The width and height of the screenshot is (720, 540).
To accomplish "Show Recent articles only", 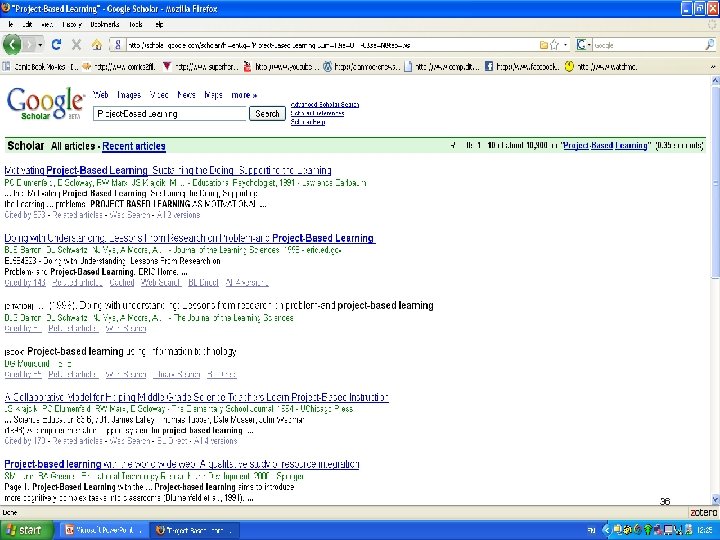I will point(134,146).
